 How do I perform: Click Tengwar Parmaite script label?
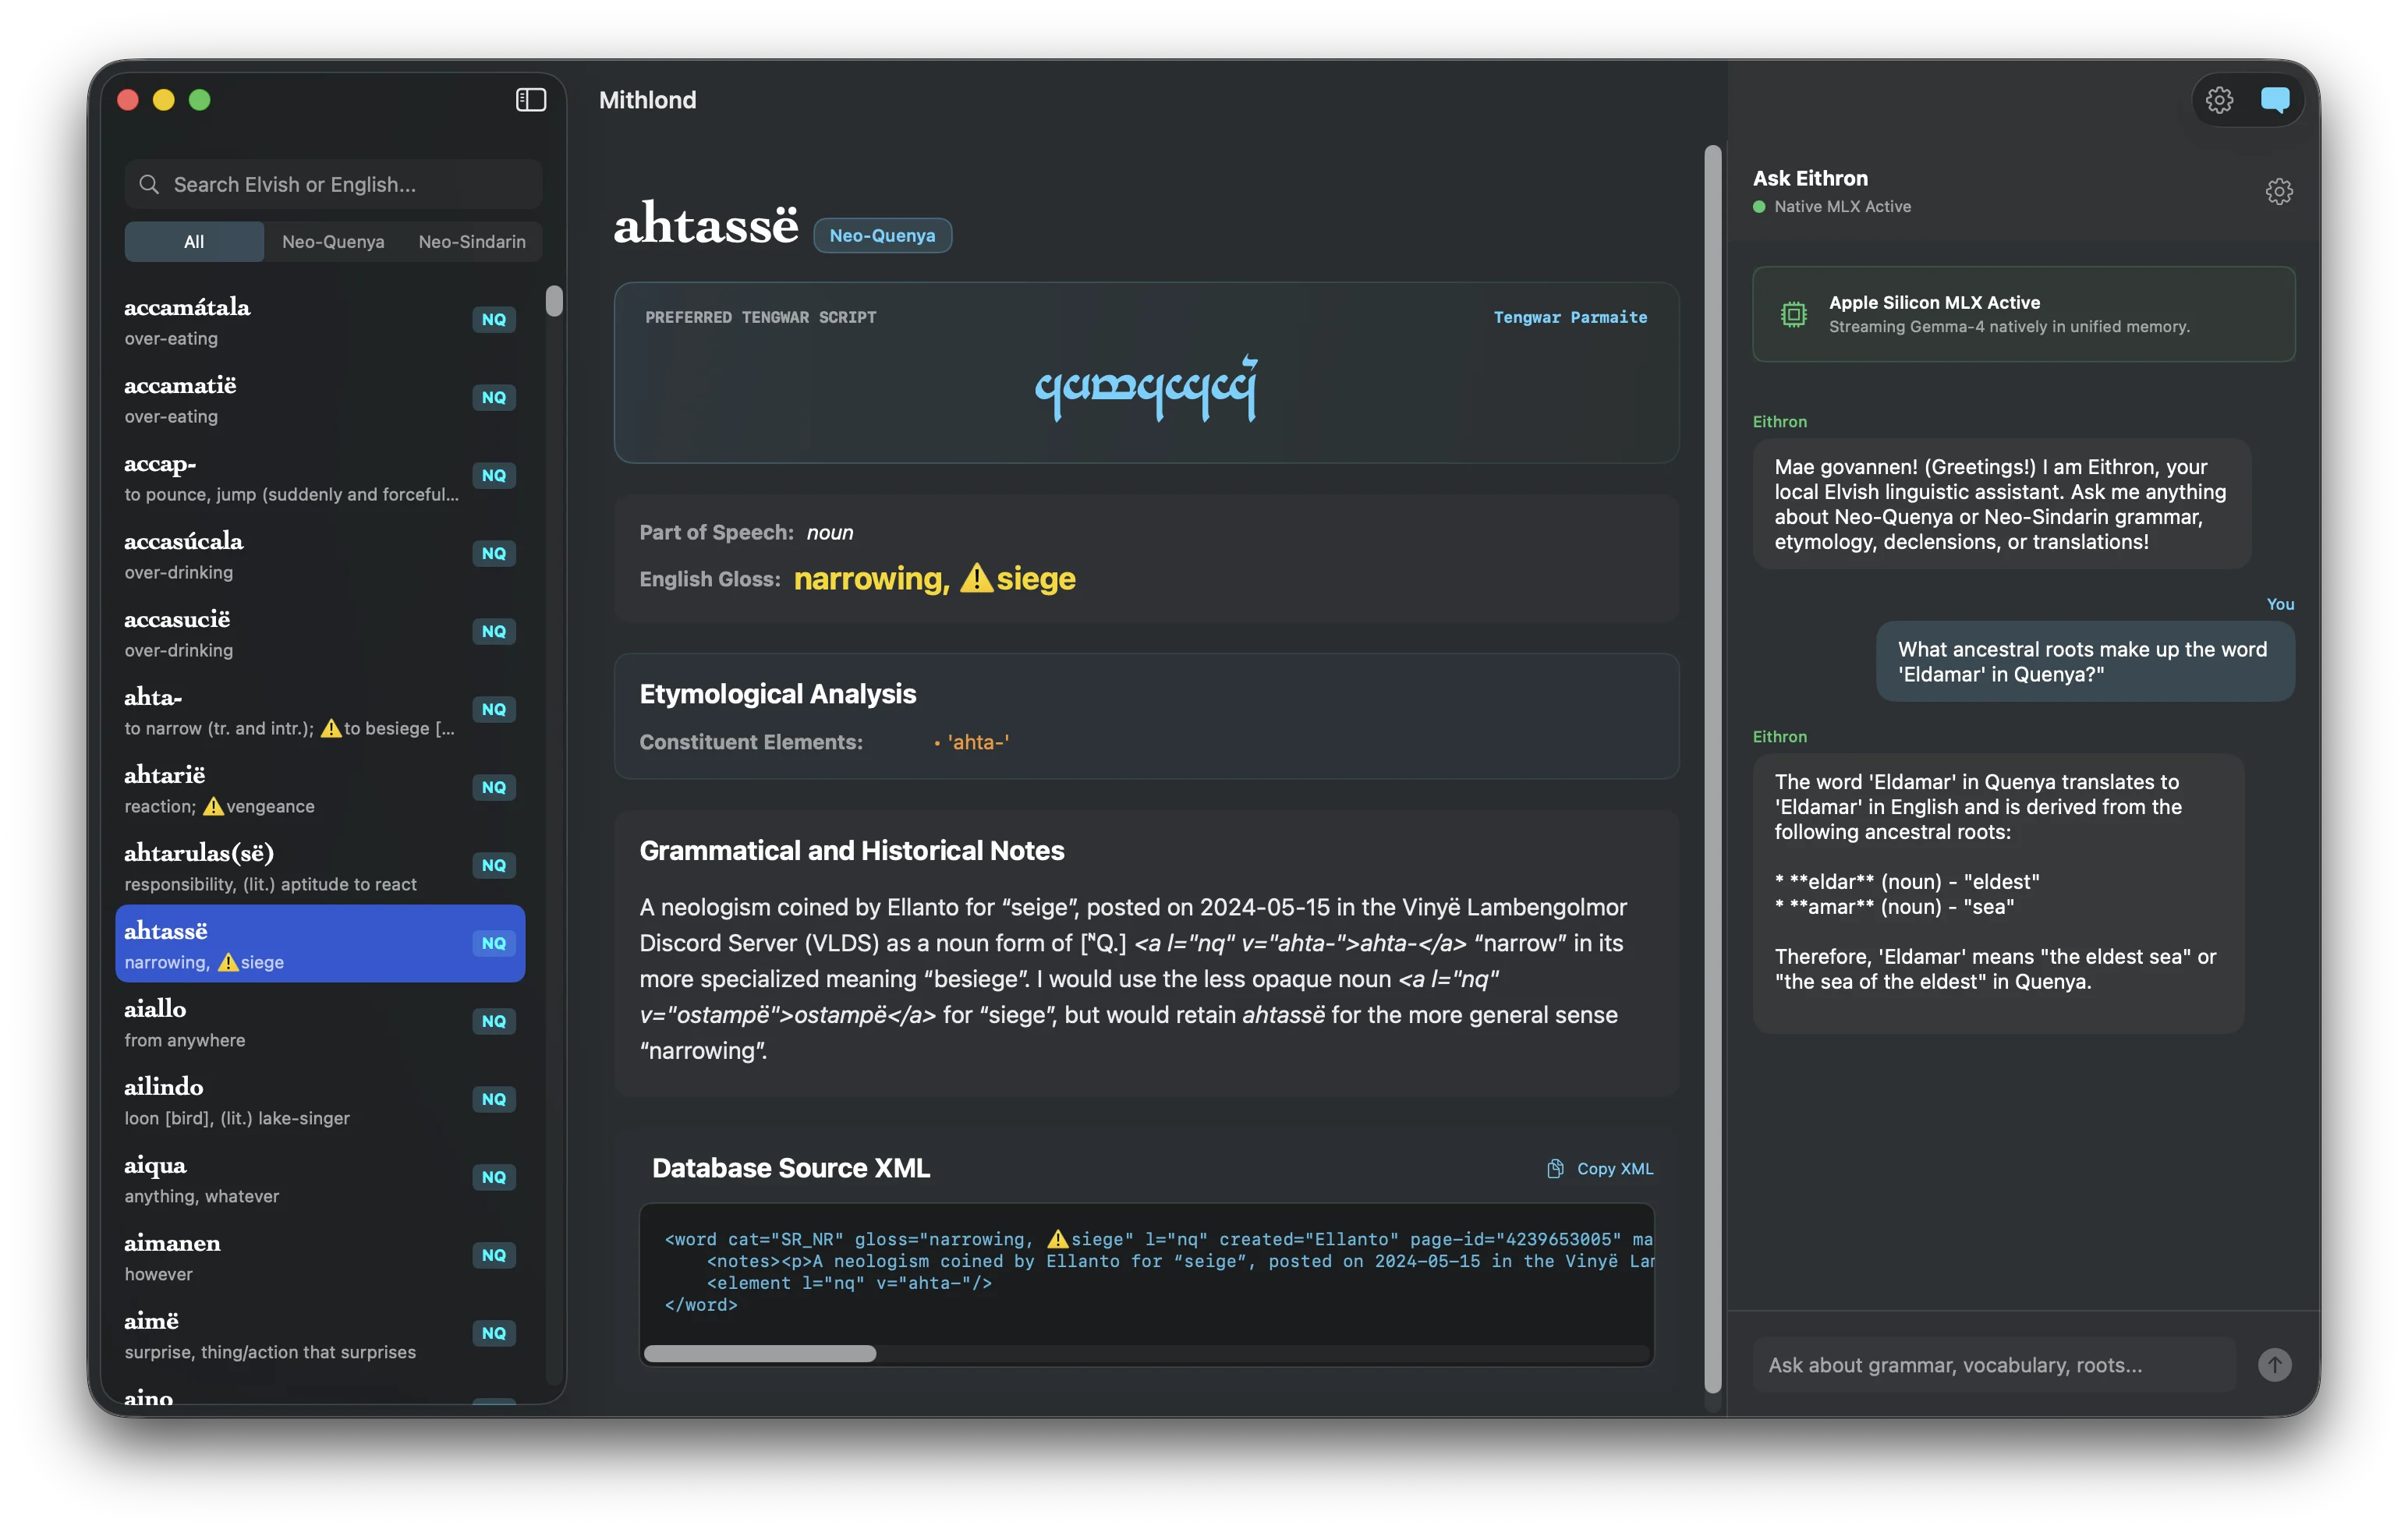click(1570, 317)
